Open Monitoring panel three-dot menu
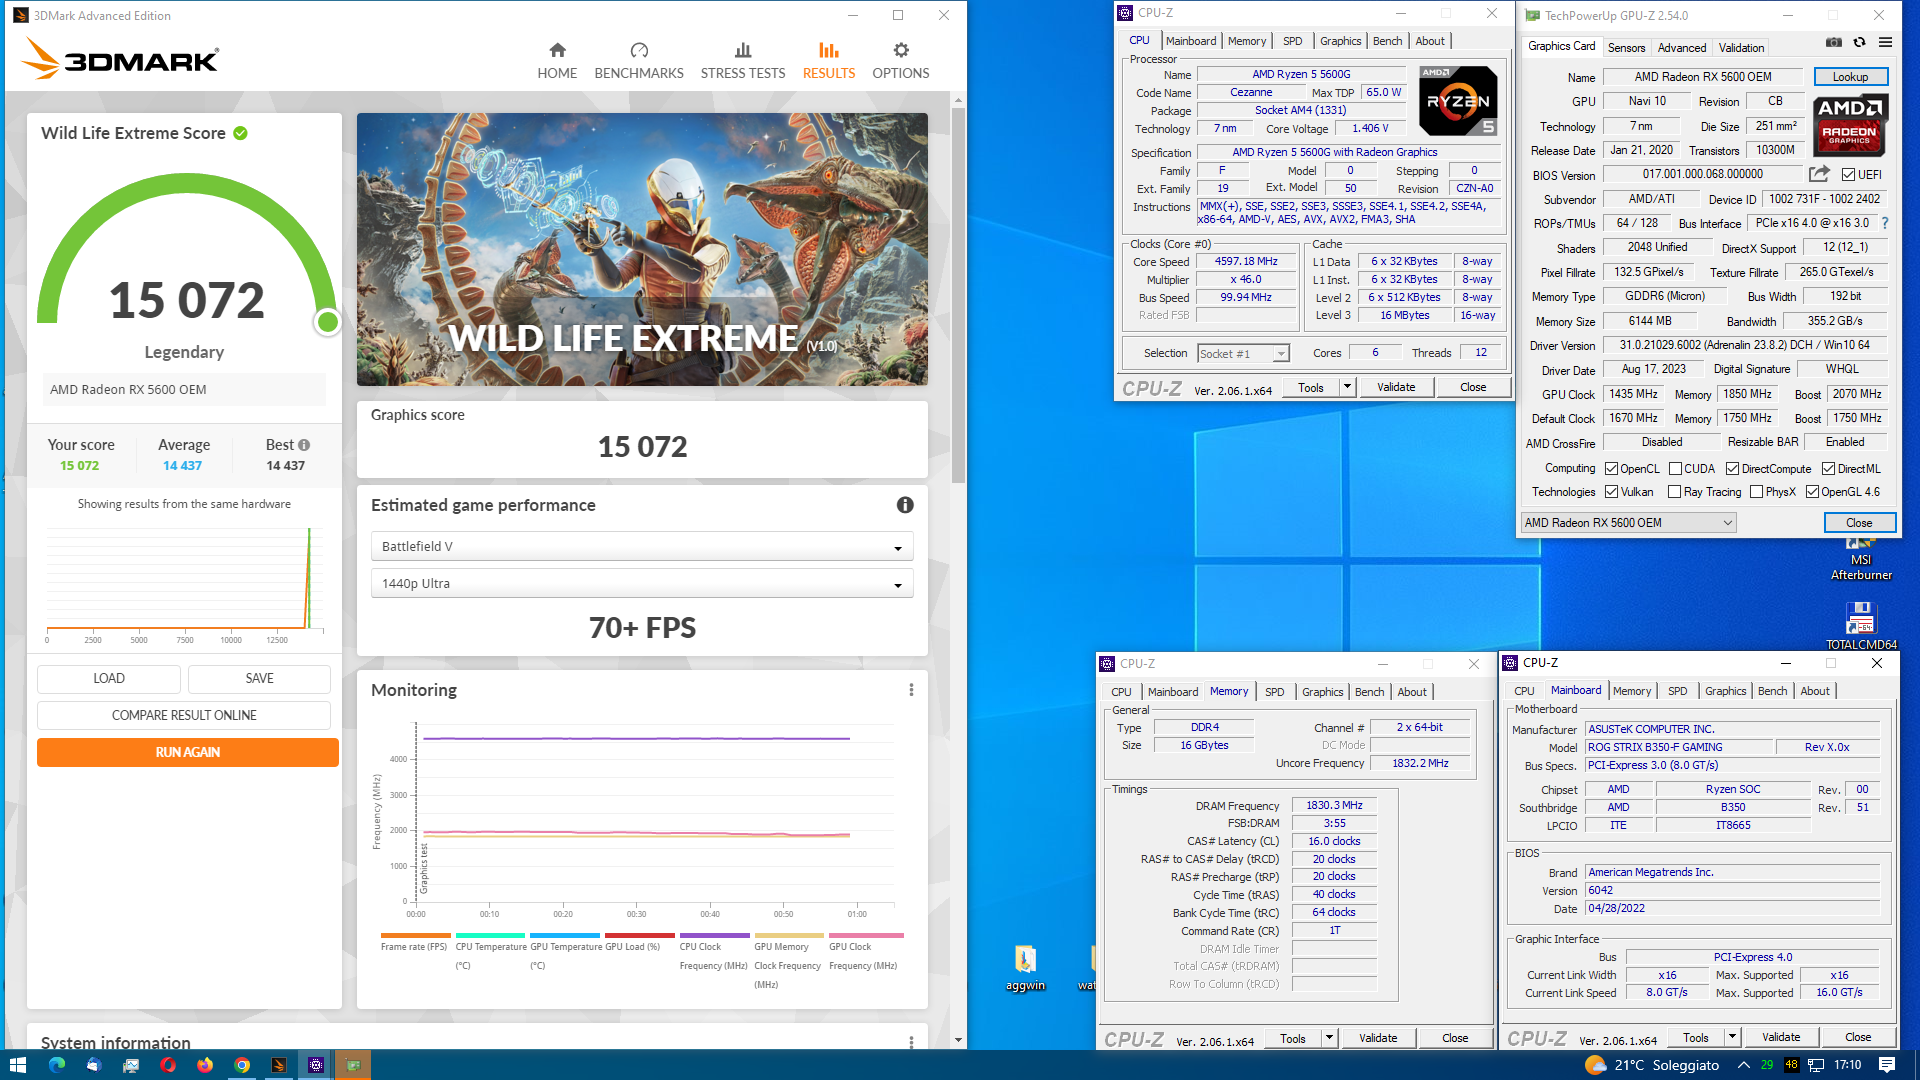The image size is (1920, 1080). [911, 690]
